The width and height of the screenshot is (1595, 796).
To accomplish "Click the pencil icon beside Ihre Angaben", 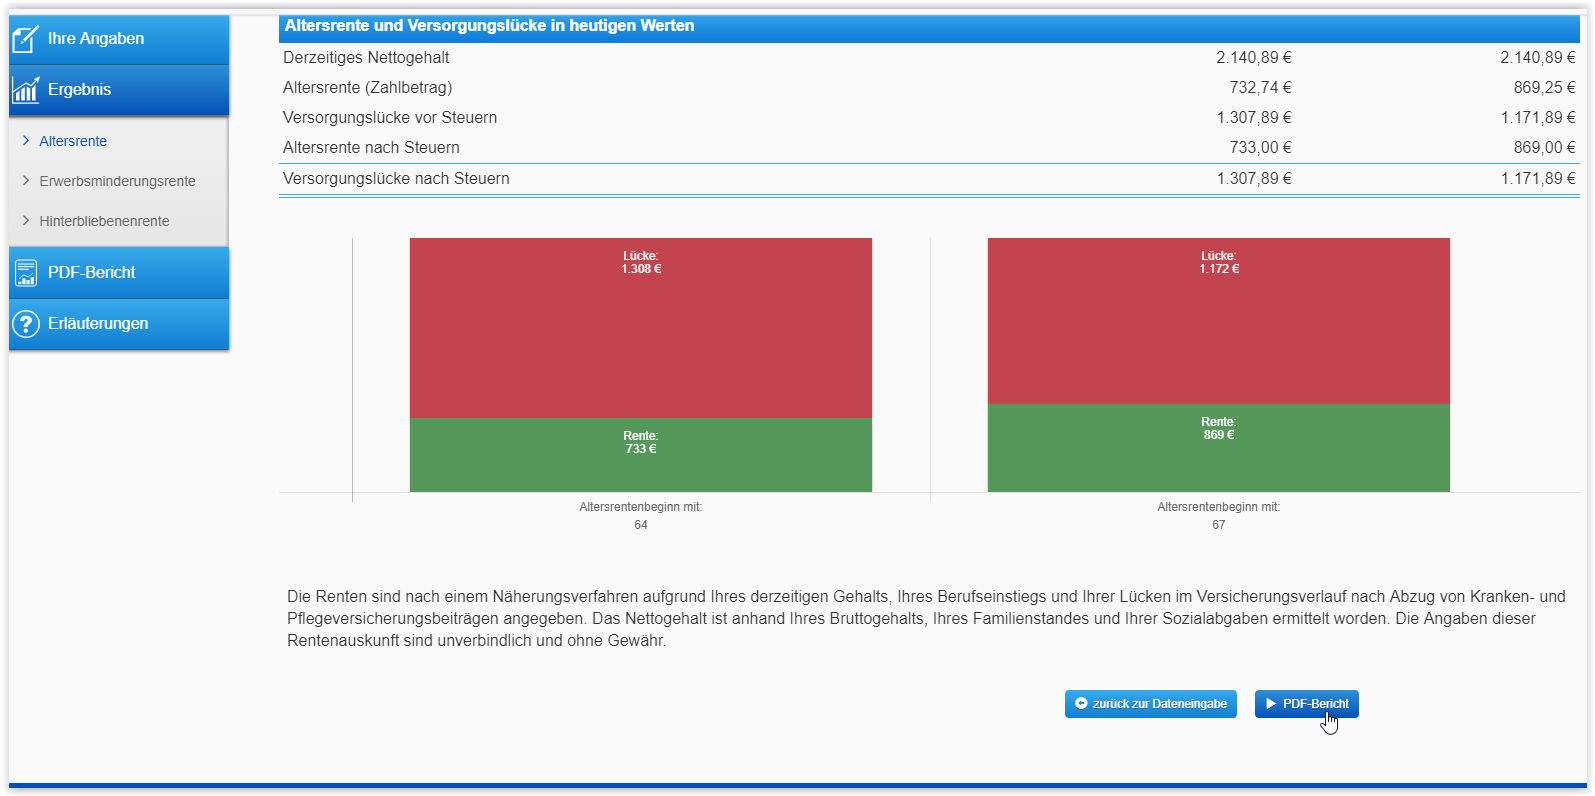I will coord(25,39).
